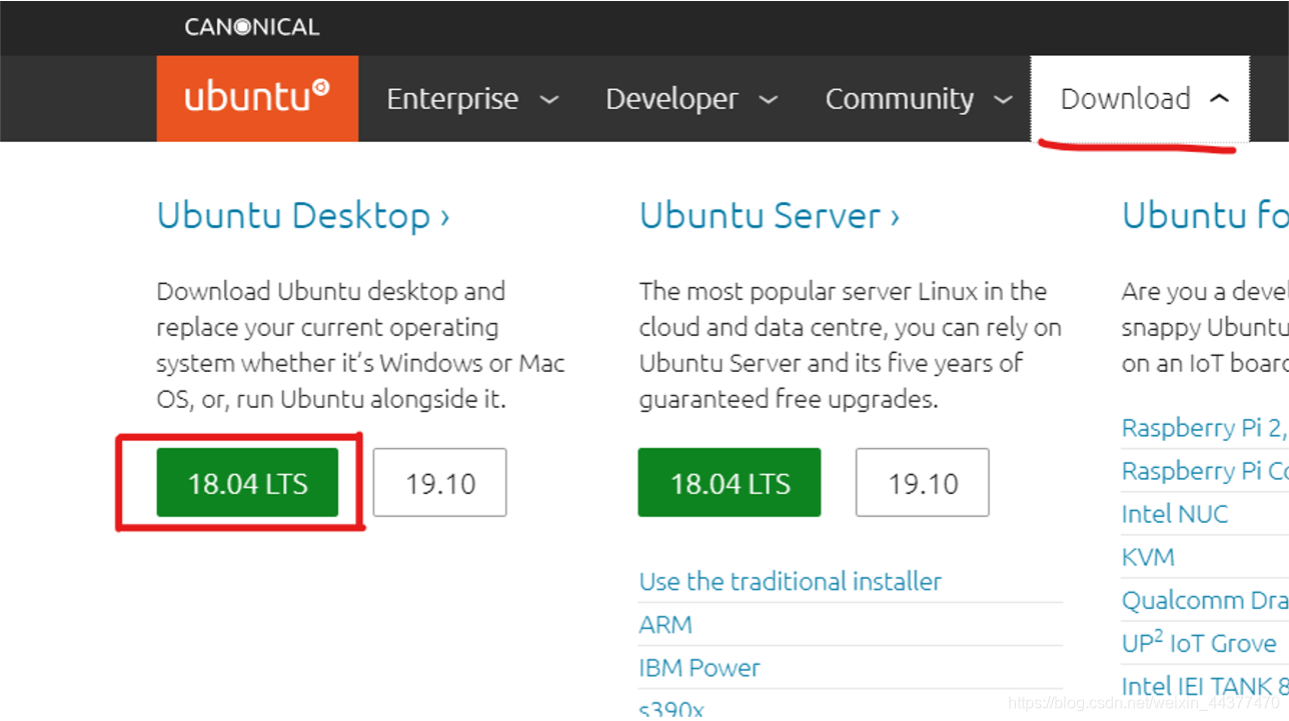
Task: Click the Ubuntu logo home link
Action: 257,98
